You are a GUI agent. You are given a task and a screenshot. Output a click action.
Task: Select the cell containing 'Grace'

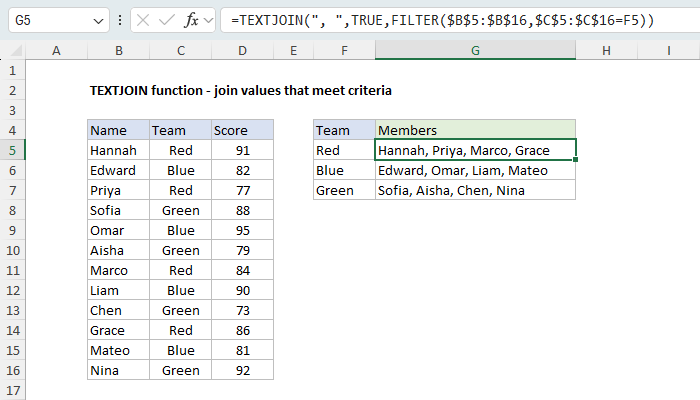[118, 330]
